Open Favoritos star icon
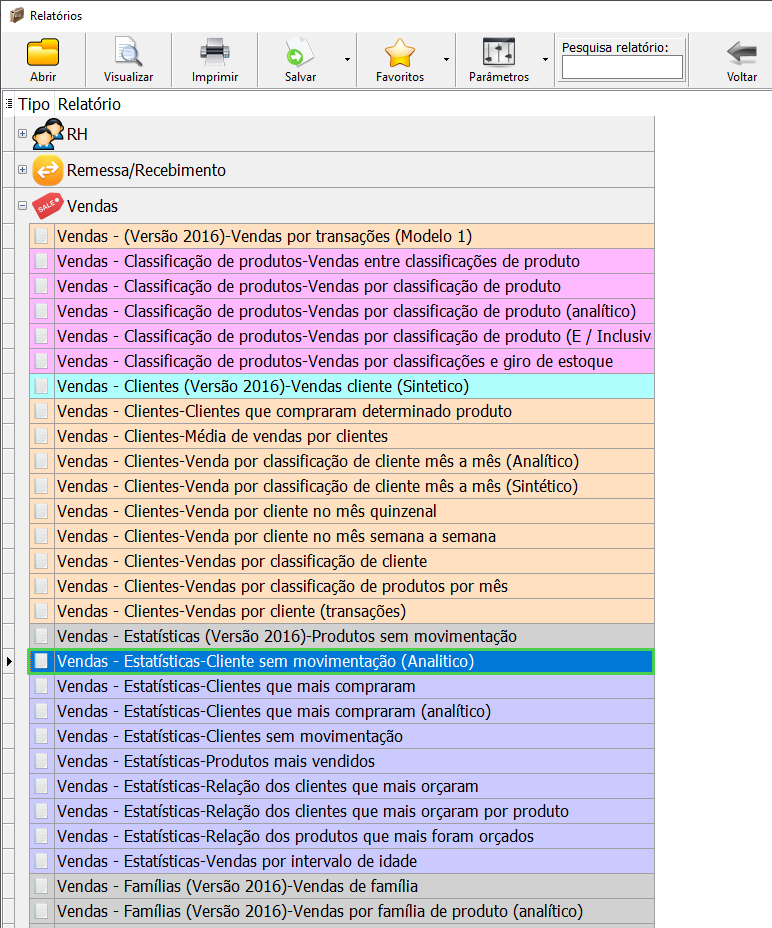The height and width of the screenshot is (928, 772). pyautogui.click(x=400, y=53)
